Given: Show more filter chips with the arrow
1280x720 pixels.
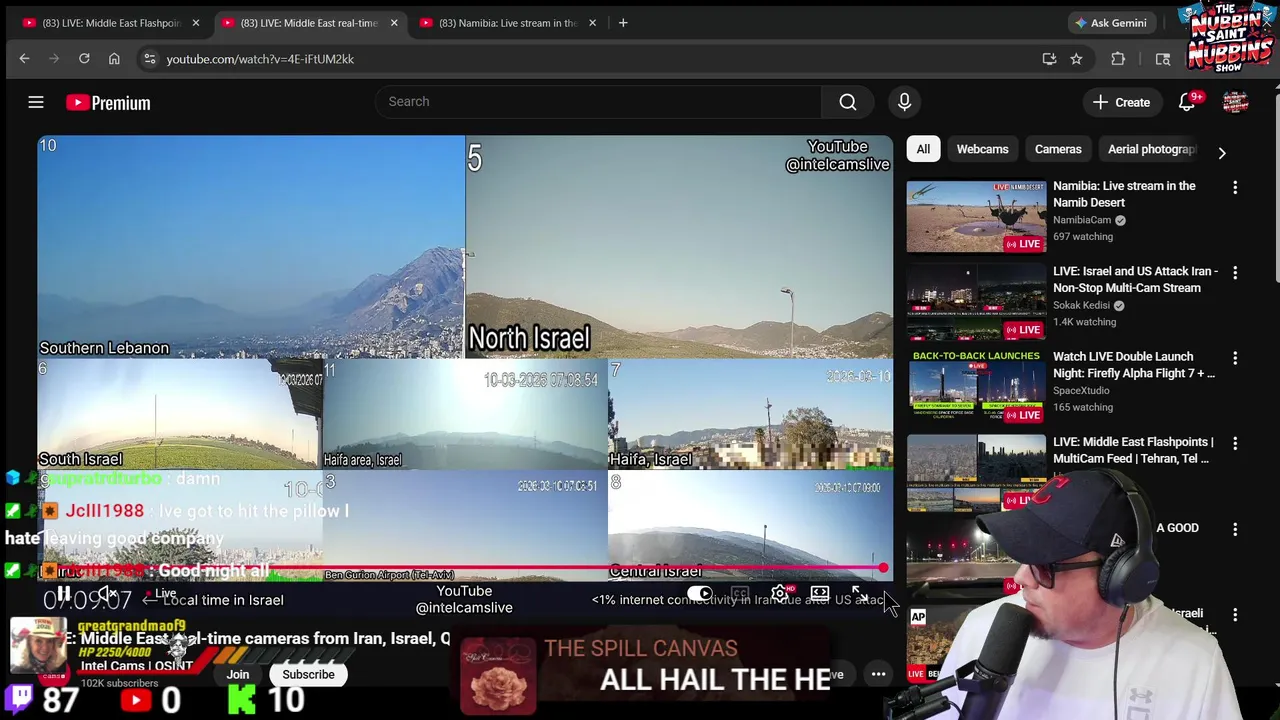Looking at the screenshot, I should (1222, 152).
